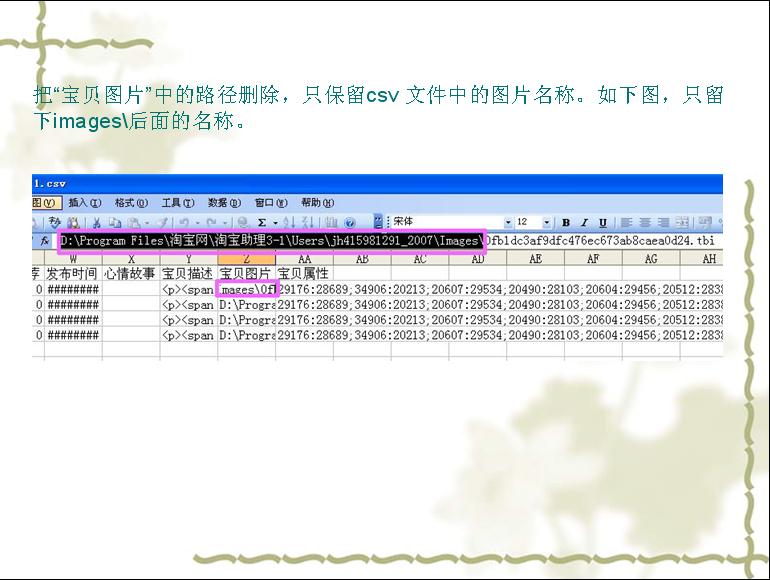Open the 窗口(W) menu
This screenshot has height=580, width=770.
coord(271,203)
